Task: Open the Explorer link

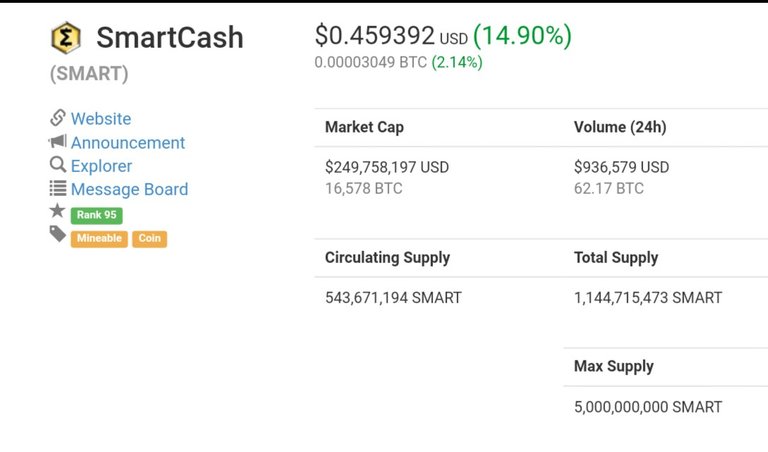Action: pyautogui.click(x=101, y=166)
